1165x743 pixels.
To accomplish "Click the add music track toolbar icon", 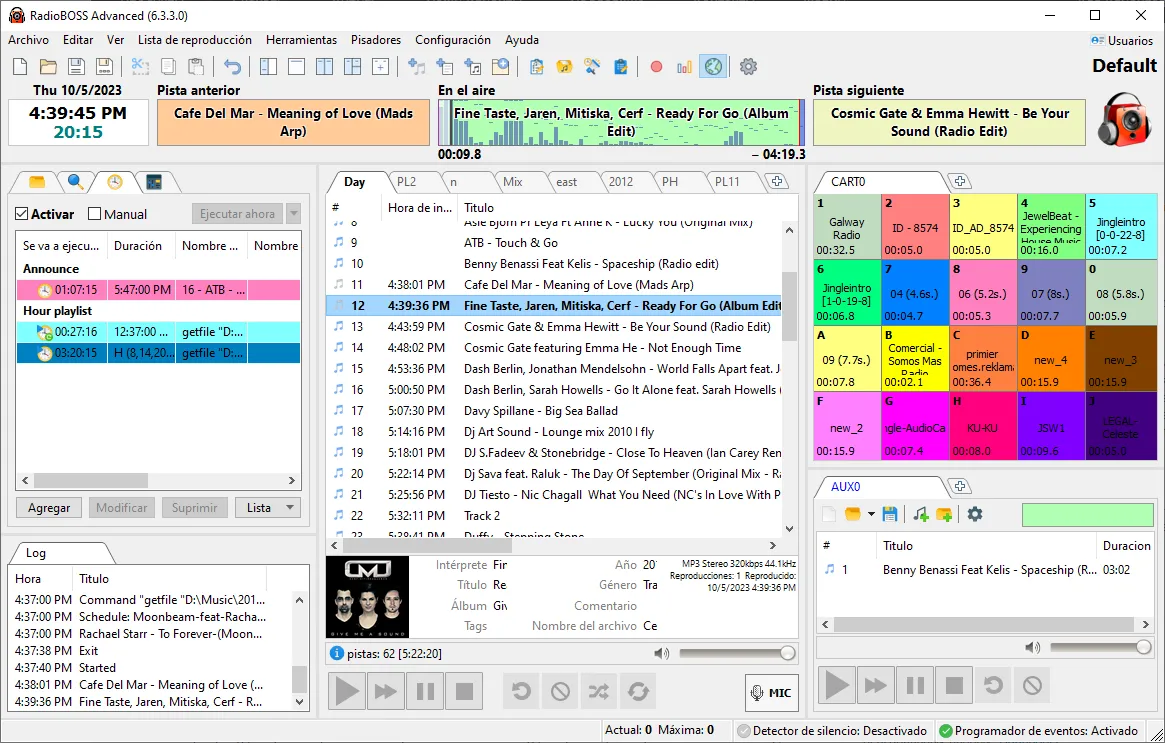I will [x=417, y=67].
